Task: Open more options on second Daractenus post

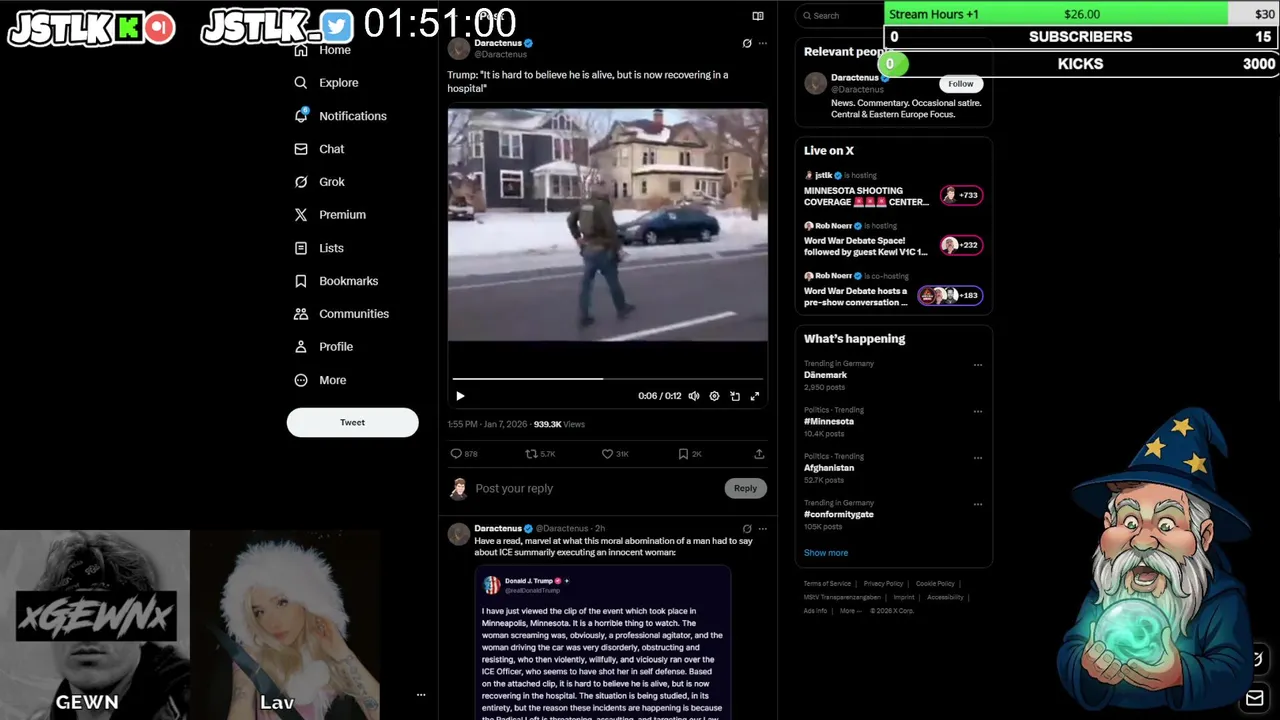Action: (763, 528)
